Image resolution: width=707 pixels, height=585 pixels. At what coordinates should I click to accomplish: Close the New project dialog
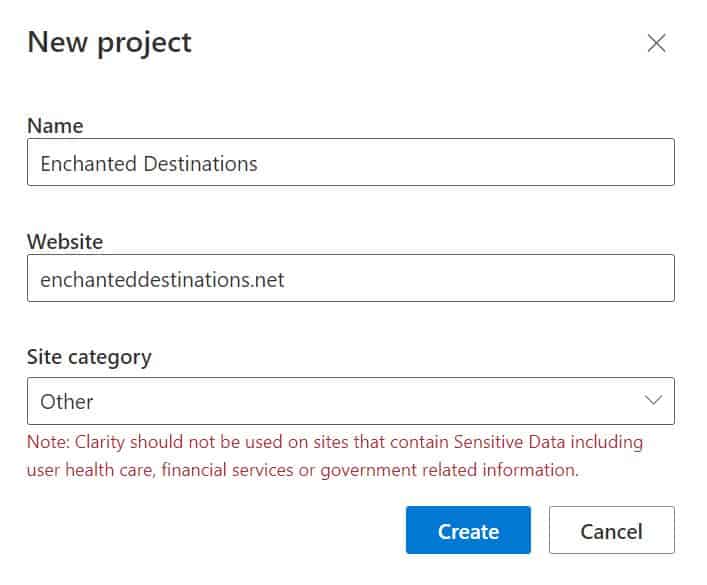coord(656,43)
